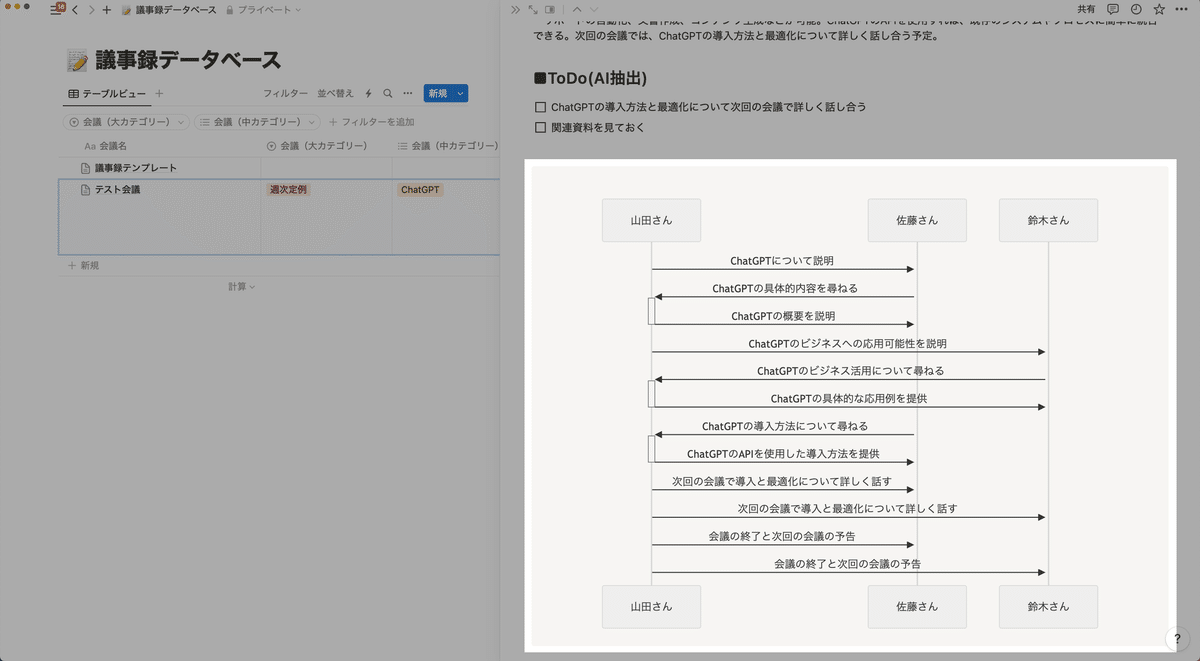Check the ChatGPTの導入方法と最適化 to-do checkbox
The image size is (1200, 661).
pyautogui.click(x=541, y=107)
